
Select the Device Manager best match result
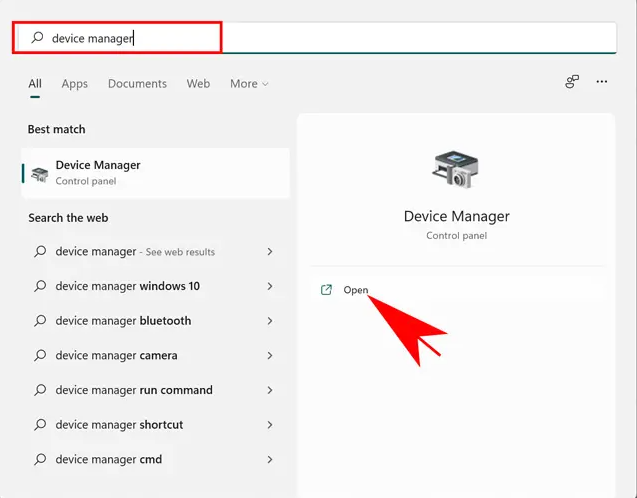click(x=156, y=173)
